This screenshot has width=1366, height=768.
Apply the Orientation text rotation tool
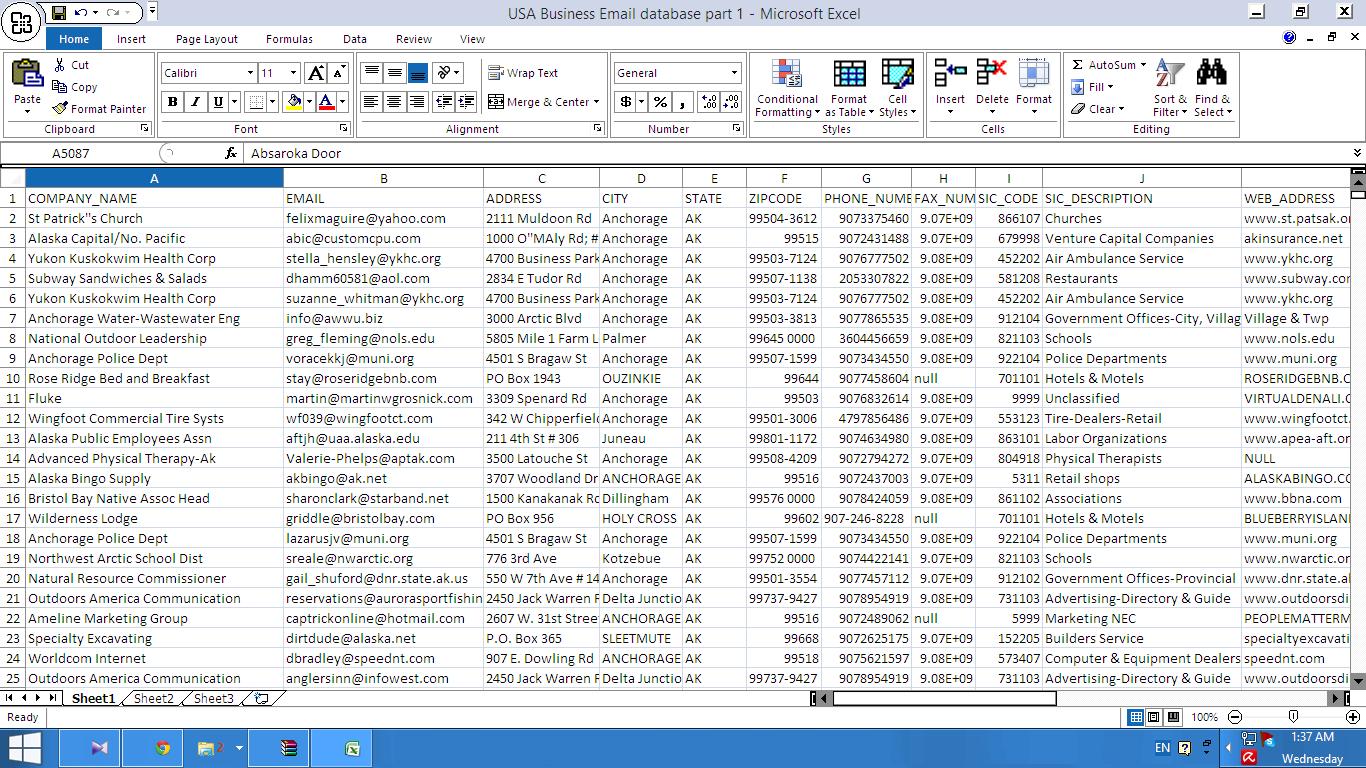(x=443, y=73)
